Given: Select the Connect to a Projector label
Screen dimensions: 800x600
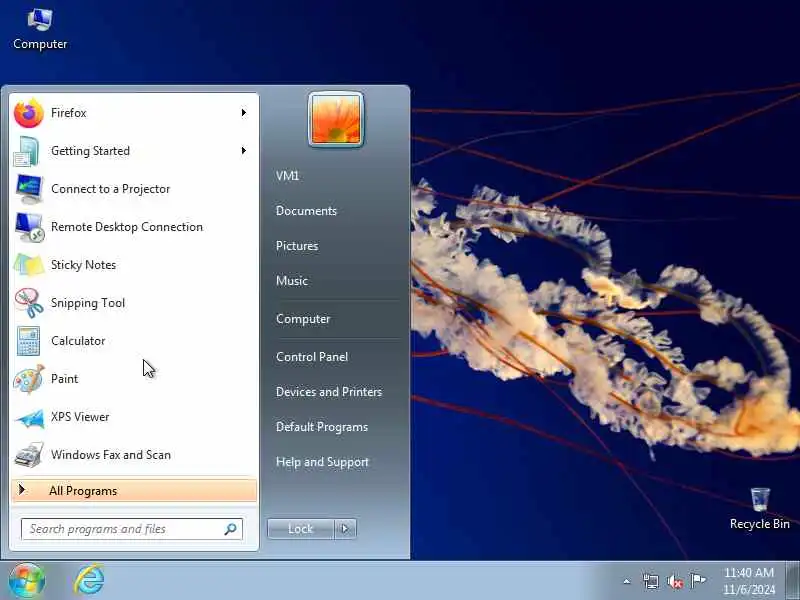Looking at the screenshot, I should 110,189.
